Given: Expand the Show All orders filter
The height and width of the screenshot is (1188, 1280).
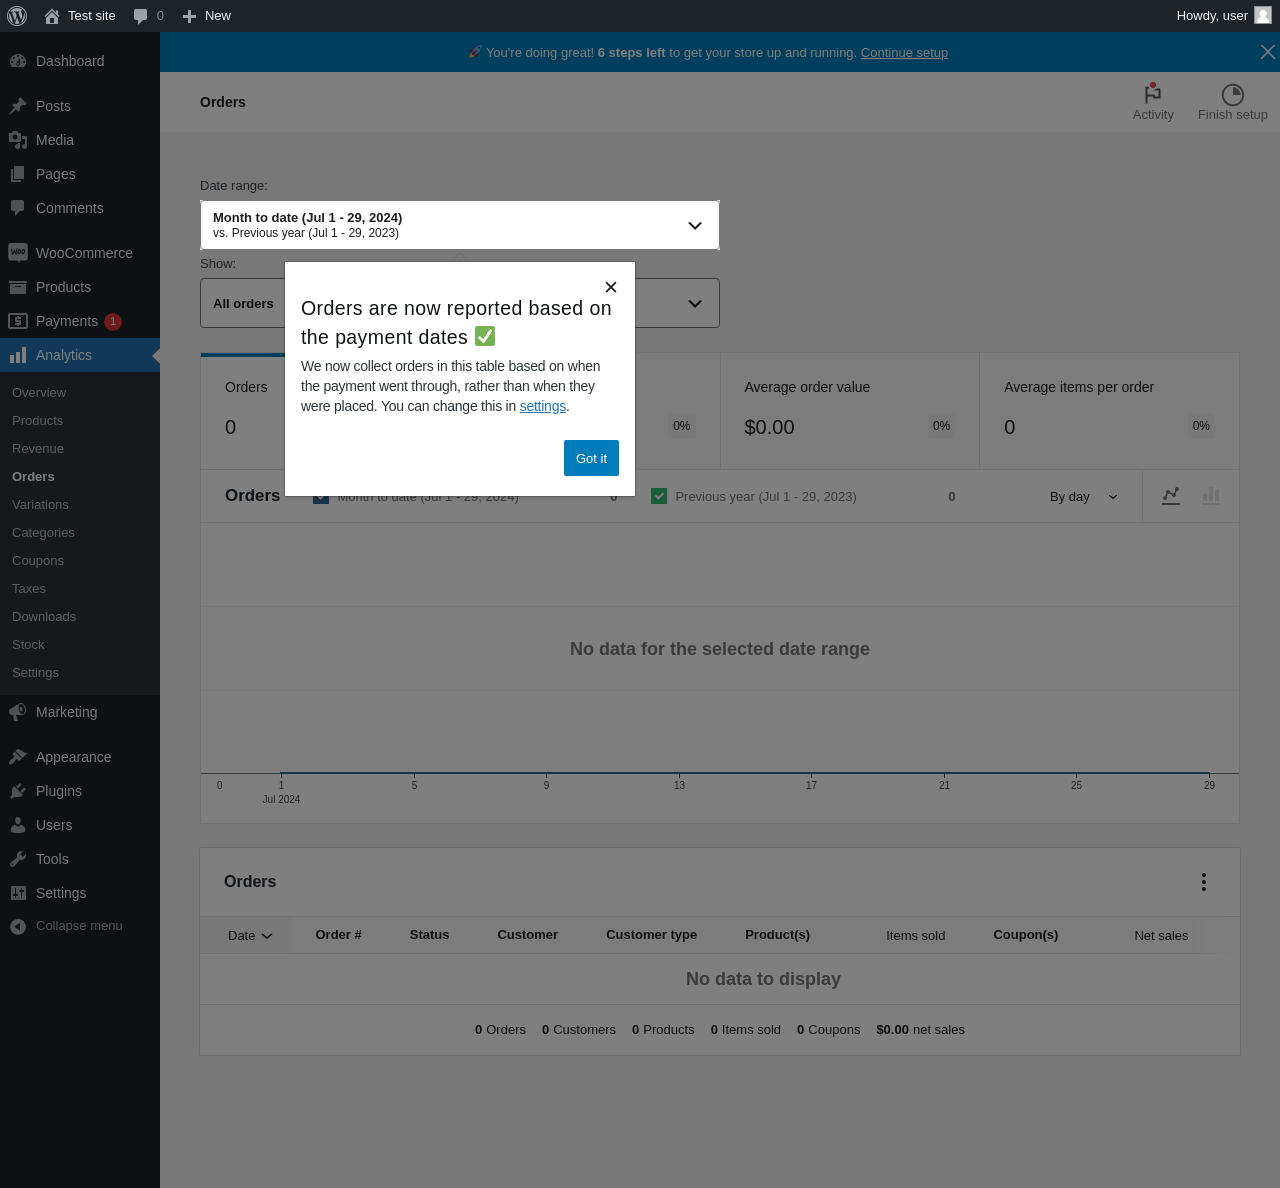Looking at the screenshot, I should point(460,303).
